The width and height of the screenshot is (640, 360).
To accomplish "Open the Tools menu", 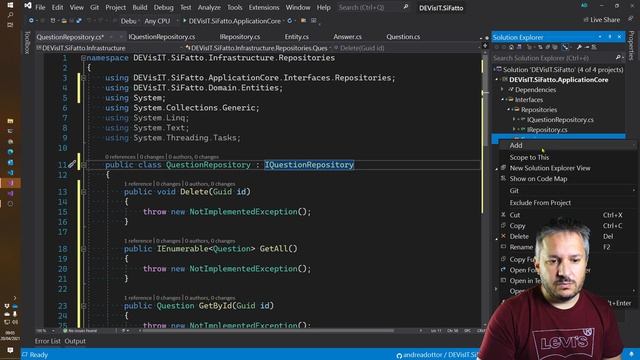I will 234,7.
